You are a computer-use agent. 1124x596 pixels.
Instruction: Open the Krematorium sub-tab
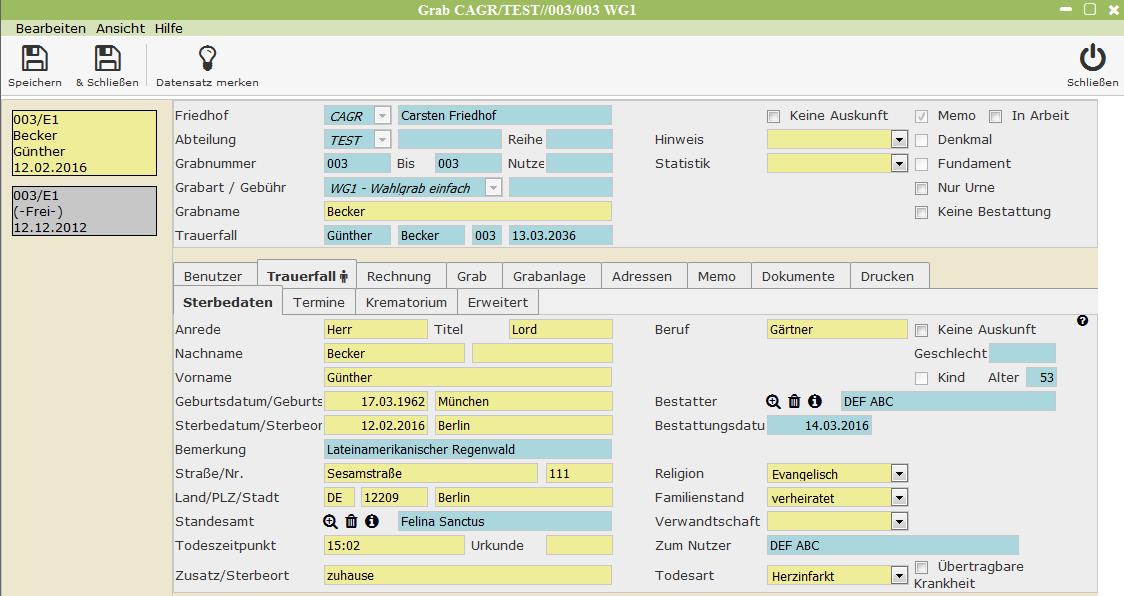click(x=406, y=302)
